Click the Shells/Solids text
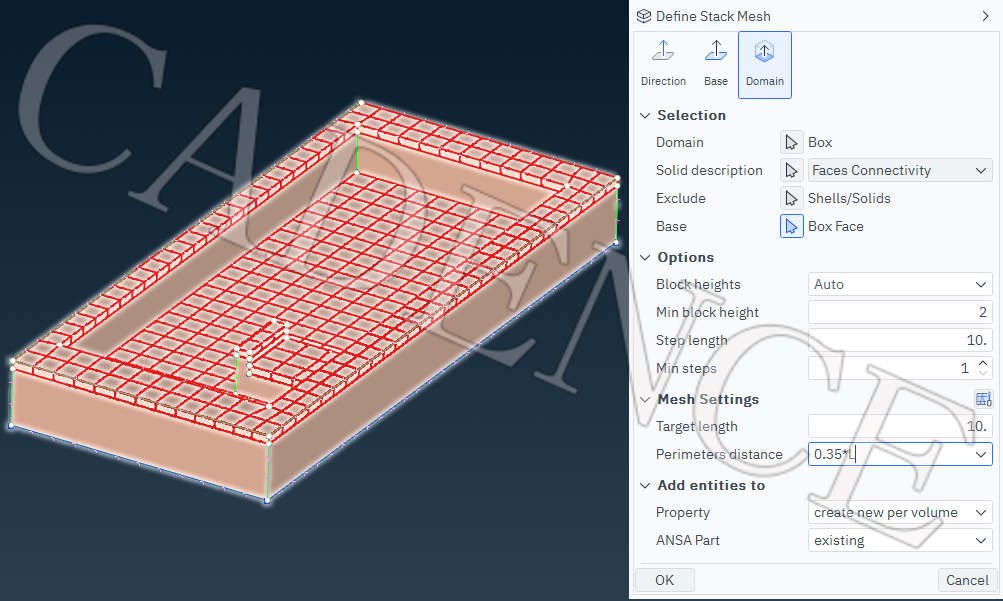This screenshot has height=601, width=1003. (849, 198)
